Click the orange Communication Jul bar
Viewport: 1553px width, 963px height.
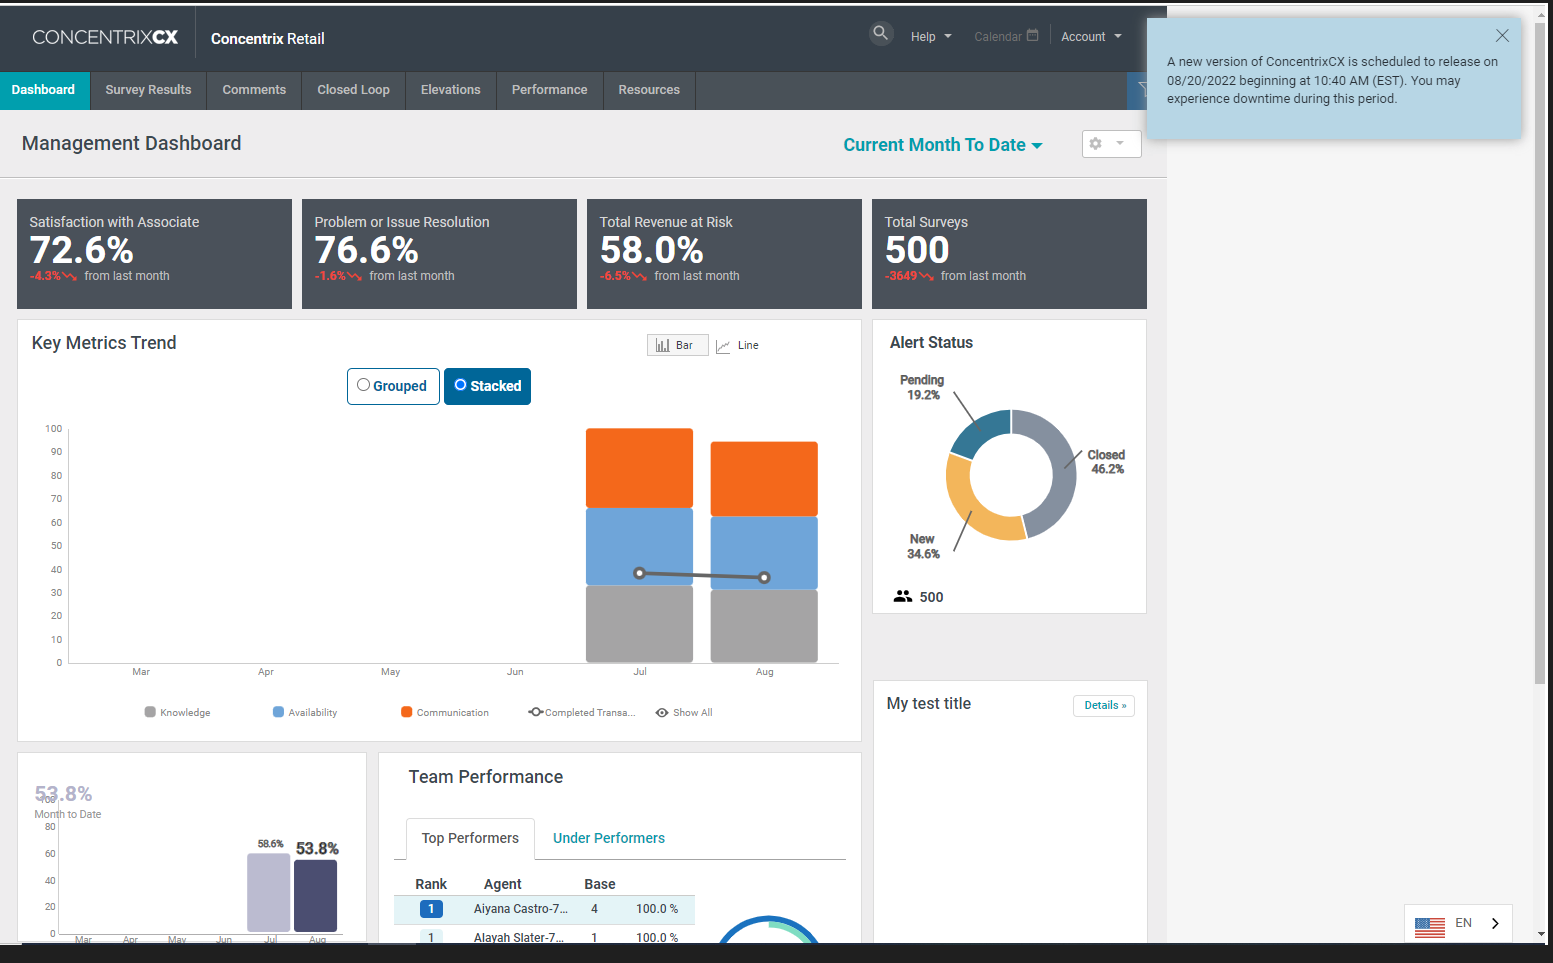(x=639, y=468)
